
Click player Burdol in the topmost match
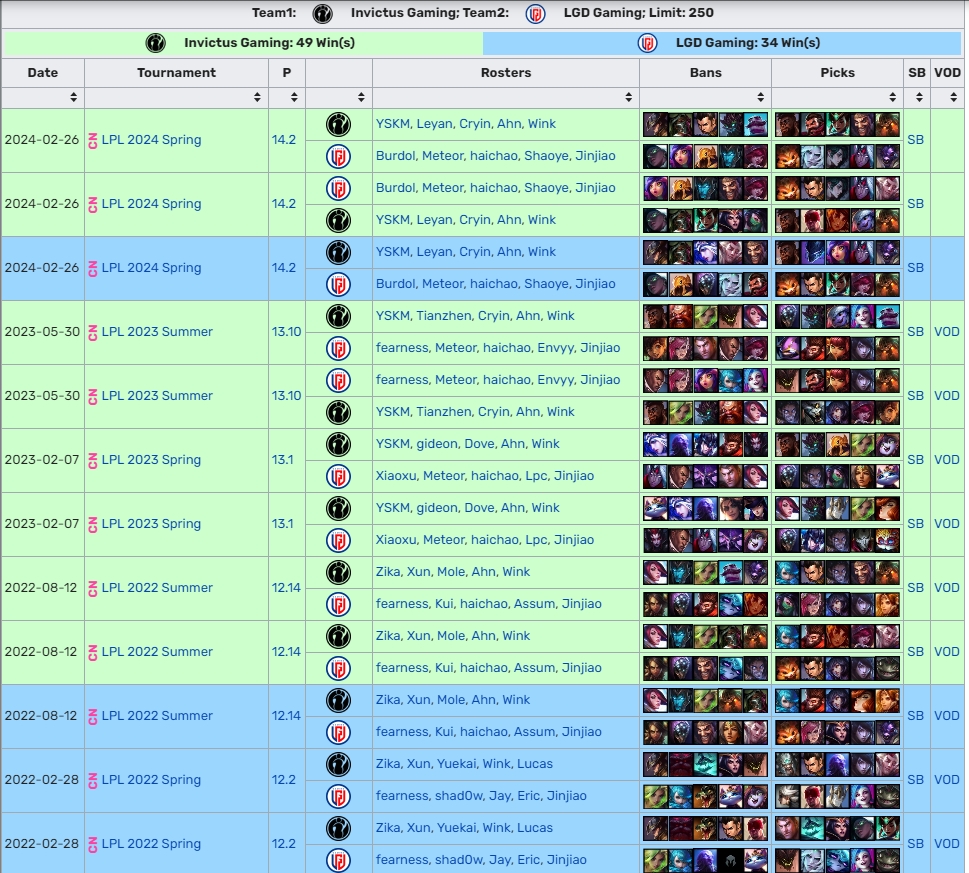pos(396,156)
